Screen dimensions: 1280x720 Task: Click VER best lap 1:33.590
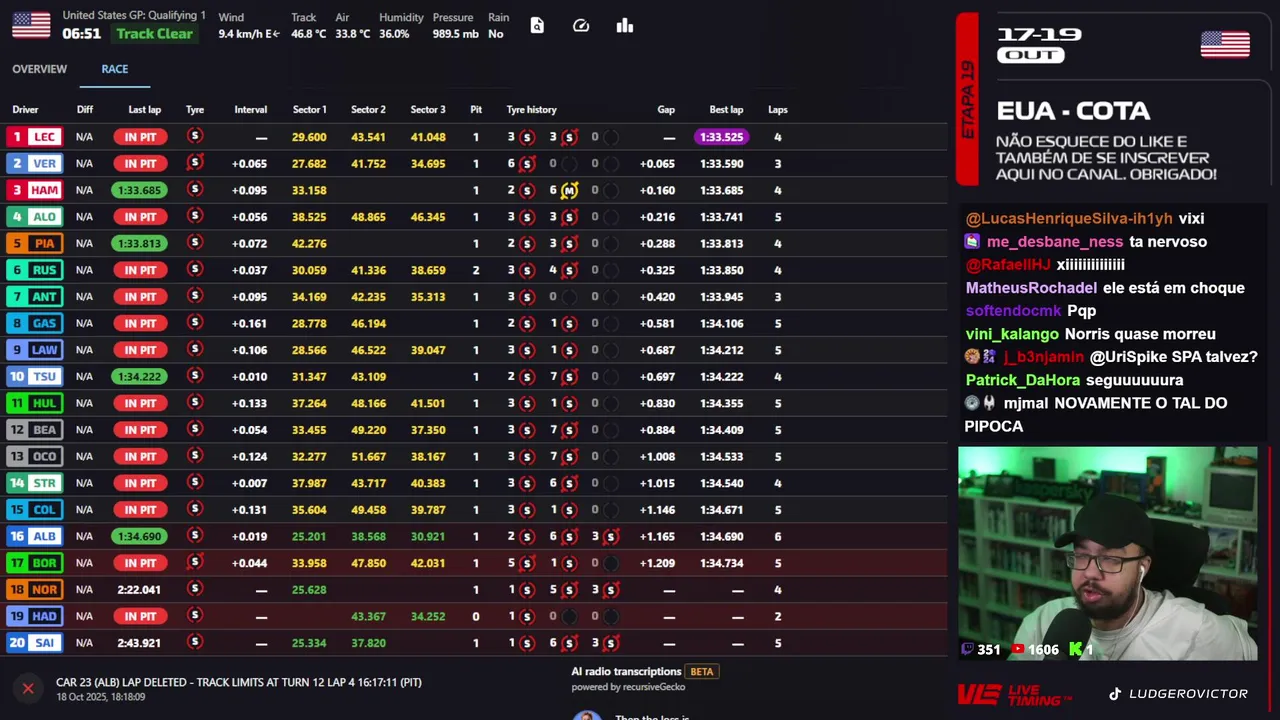click(x=721, y=164)
